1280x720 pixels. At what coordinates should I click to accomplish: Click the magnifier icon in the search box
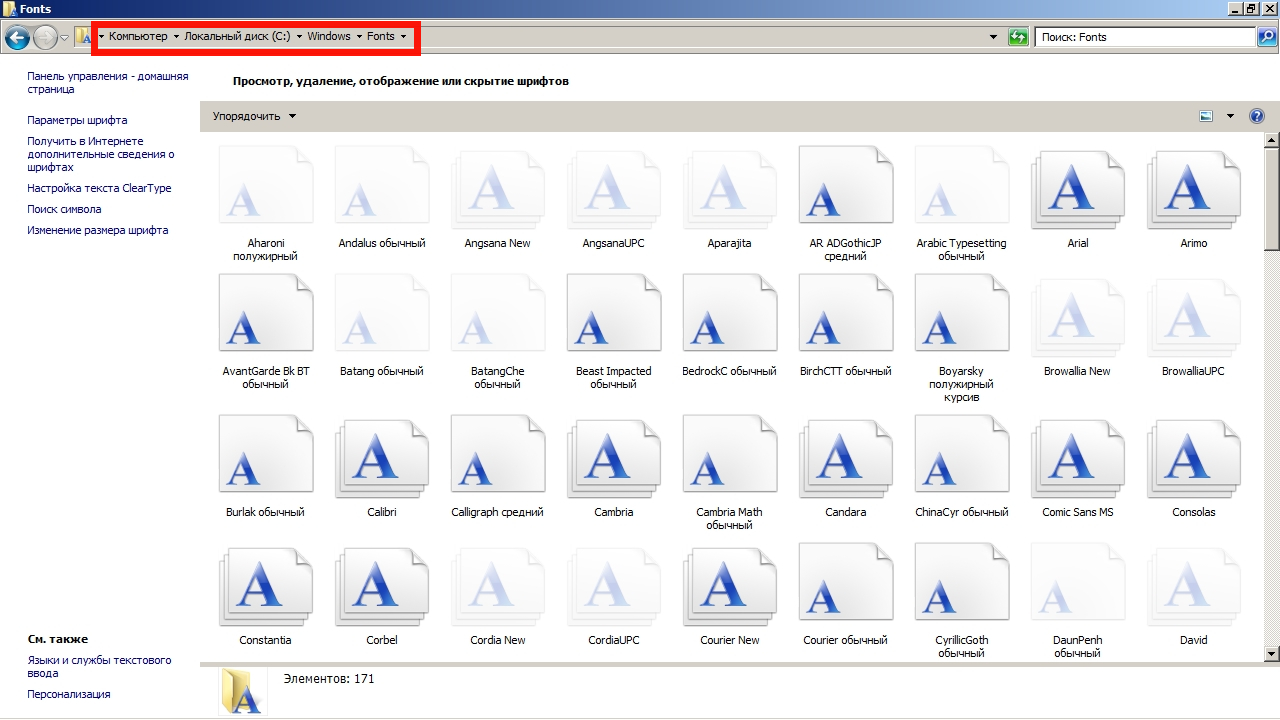tap(1266, 37)
